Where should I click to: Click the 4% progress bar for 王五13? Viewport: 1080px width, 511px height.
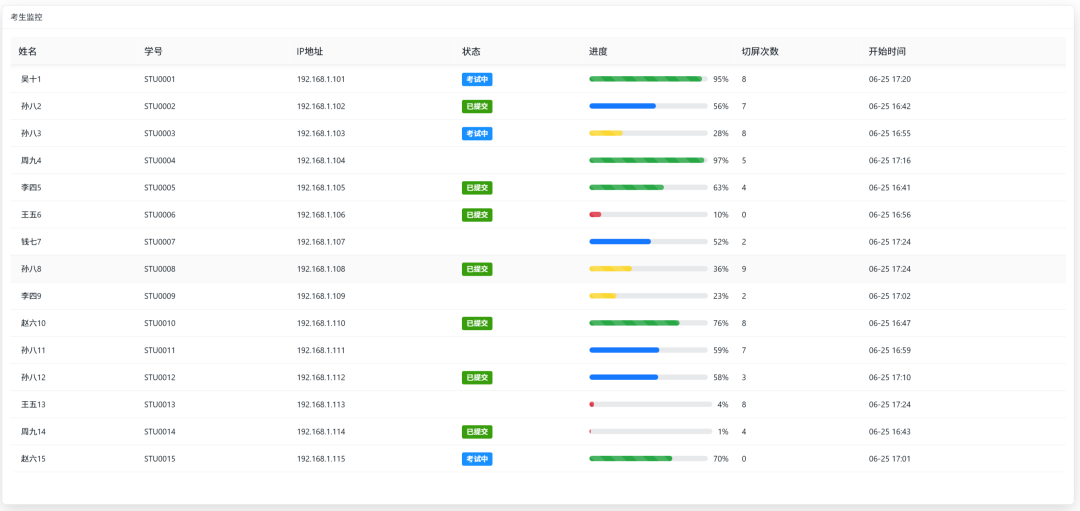650,404
